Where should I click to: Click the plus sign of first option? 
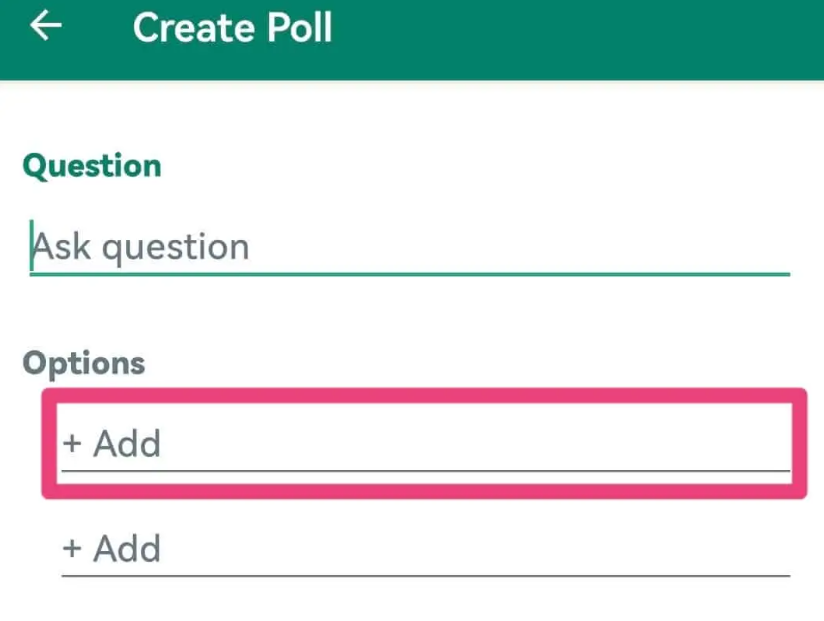click(x=72, y=444)
